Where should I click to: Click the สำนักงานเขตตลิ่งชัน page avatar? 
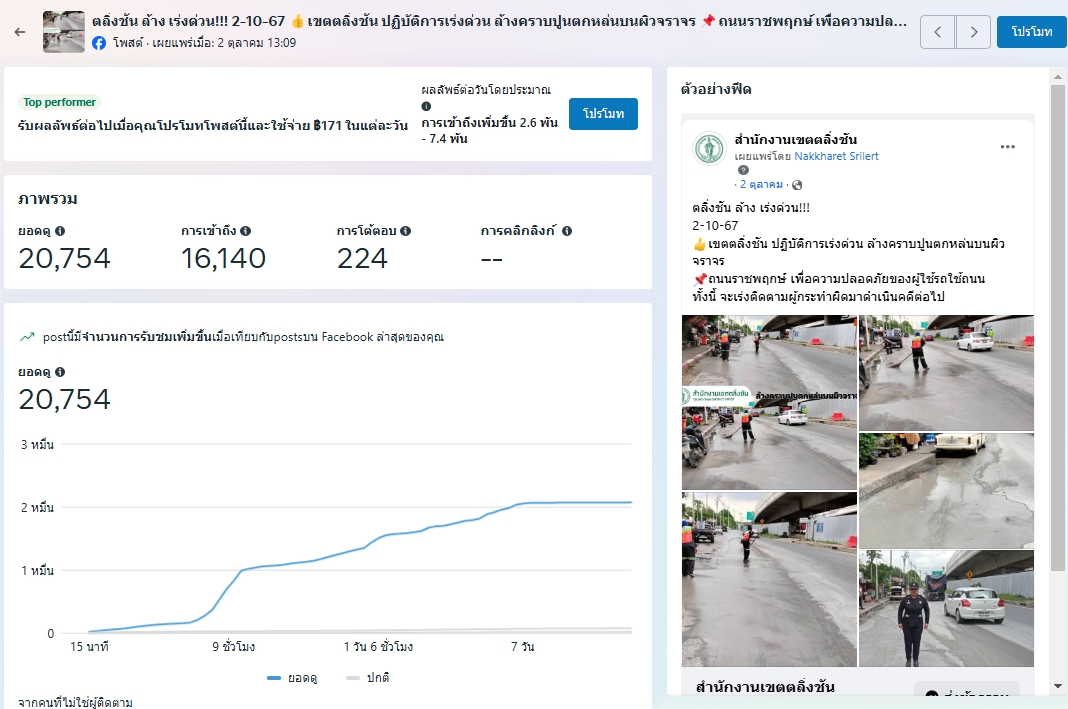[710, 148]
